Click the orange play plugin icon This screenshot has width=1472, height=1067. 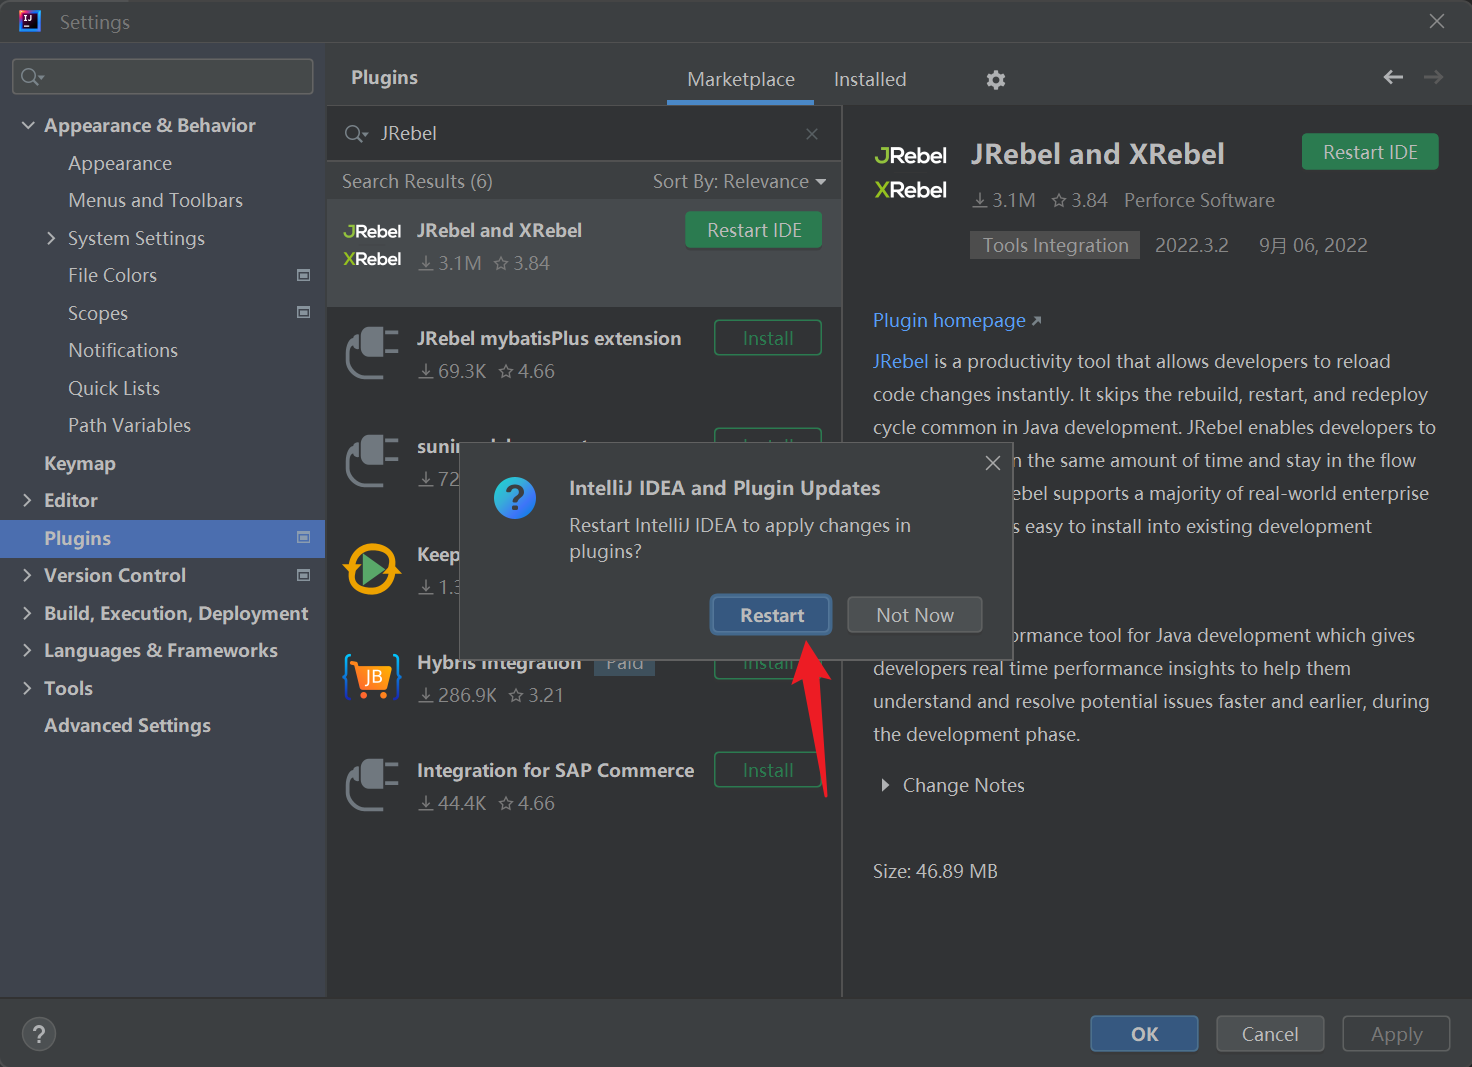coord(372,569)
